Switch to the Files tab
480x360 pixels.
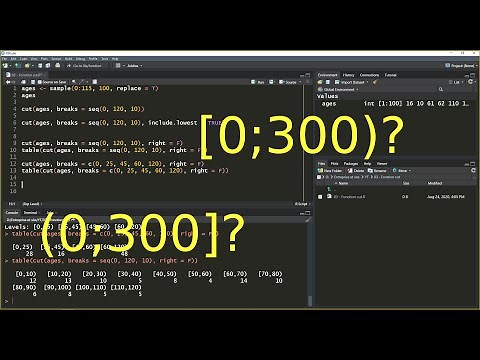point(321,163)
